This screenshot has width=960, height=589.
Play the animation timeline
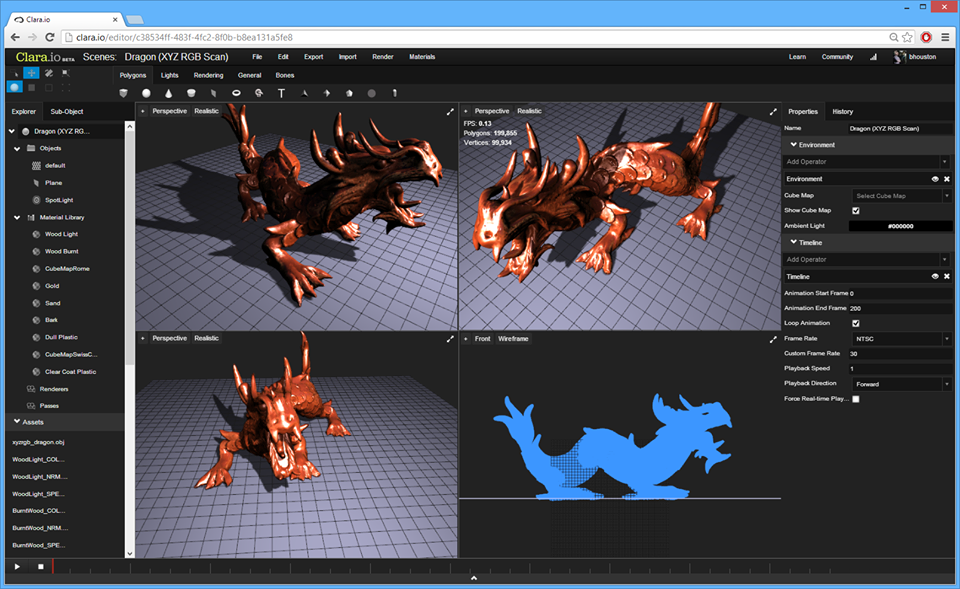point(17,567)
